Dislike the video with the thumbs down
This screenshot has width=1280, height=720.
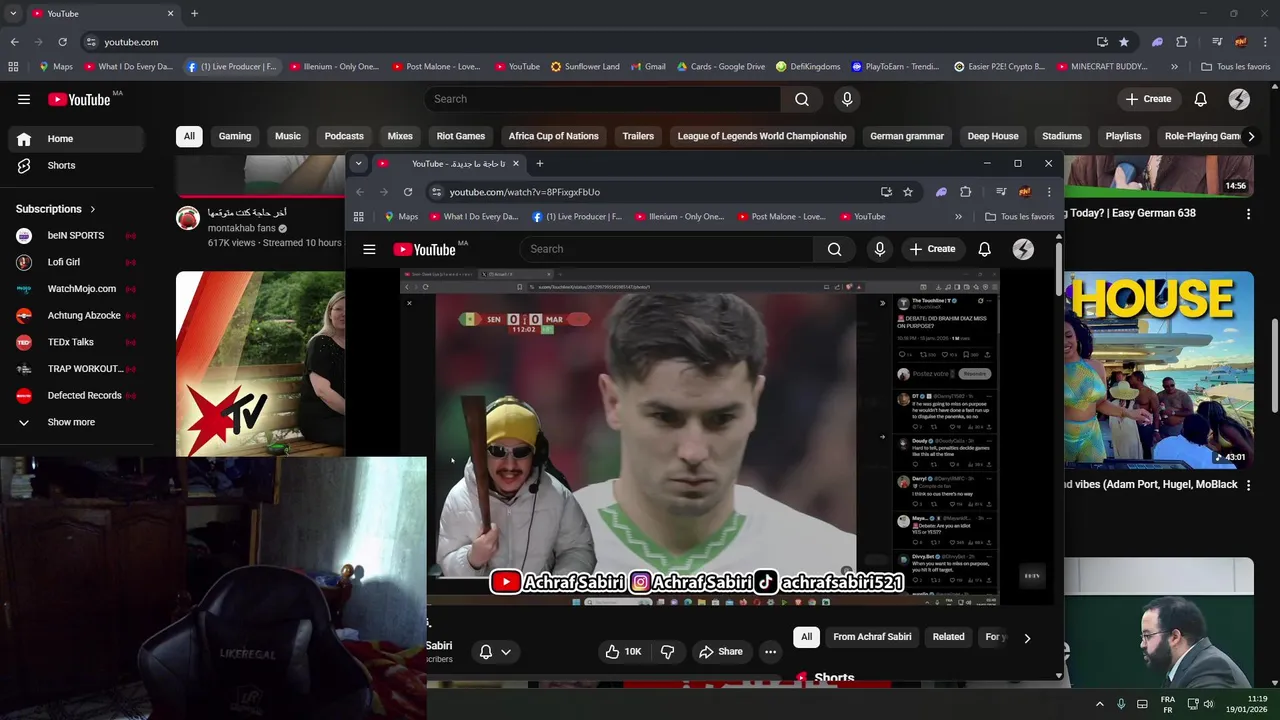click(x=667, y=652)
